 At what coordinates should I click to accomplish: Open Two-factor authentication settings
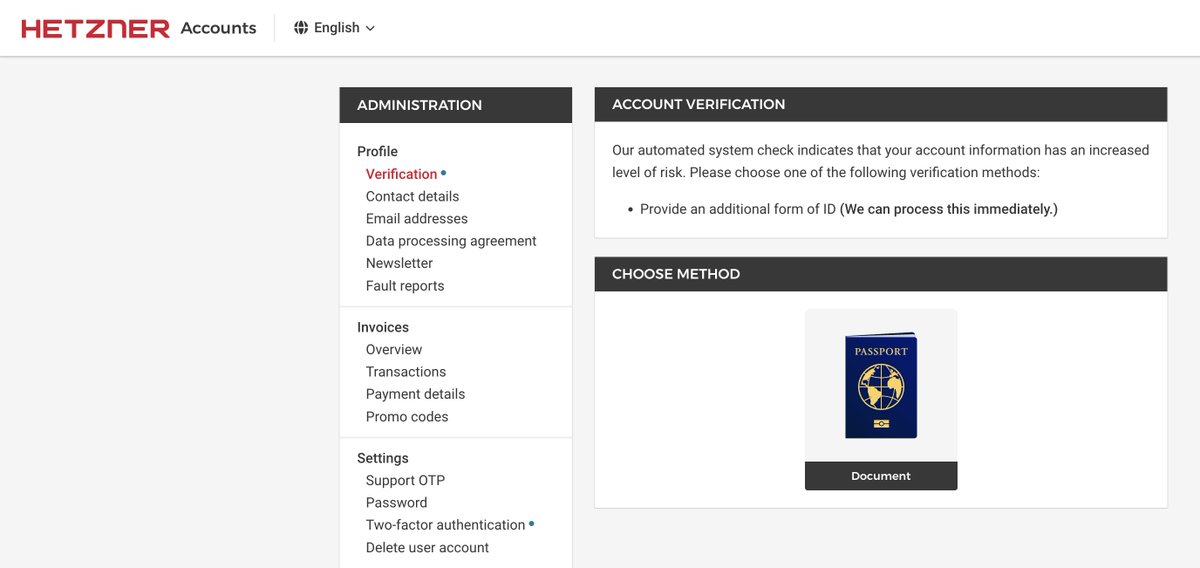point(445,525)
